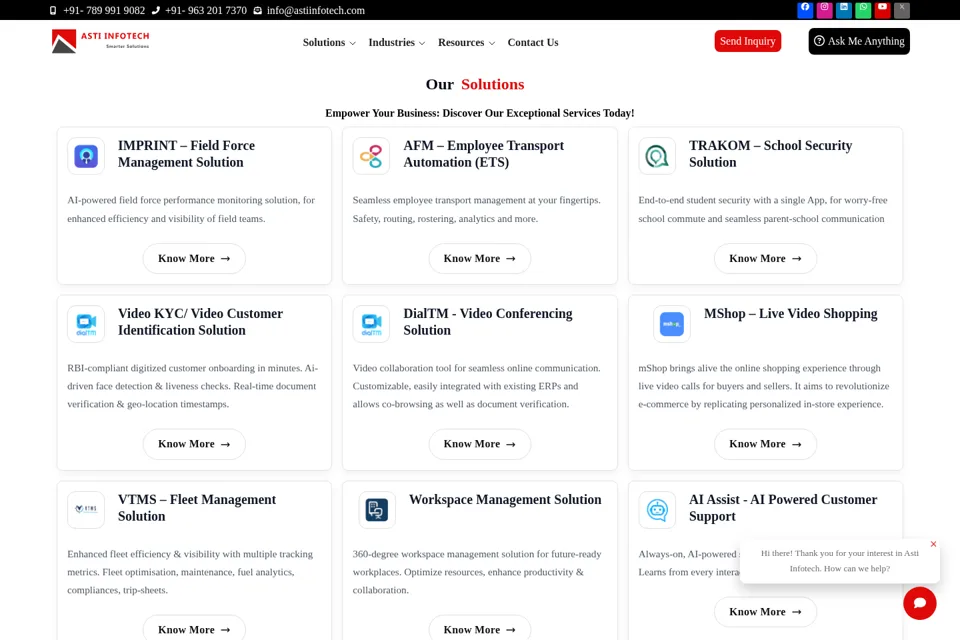Open the Facebook social icon
The width and height of the screenshot is (960, 640).
[804, 9]
